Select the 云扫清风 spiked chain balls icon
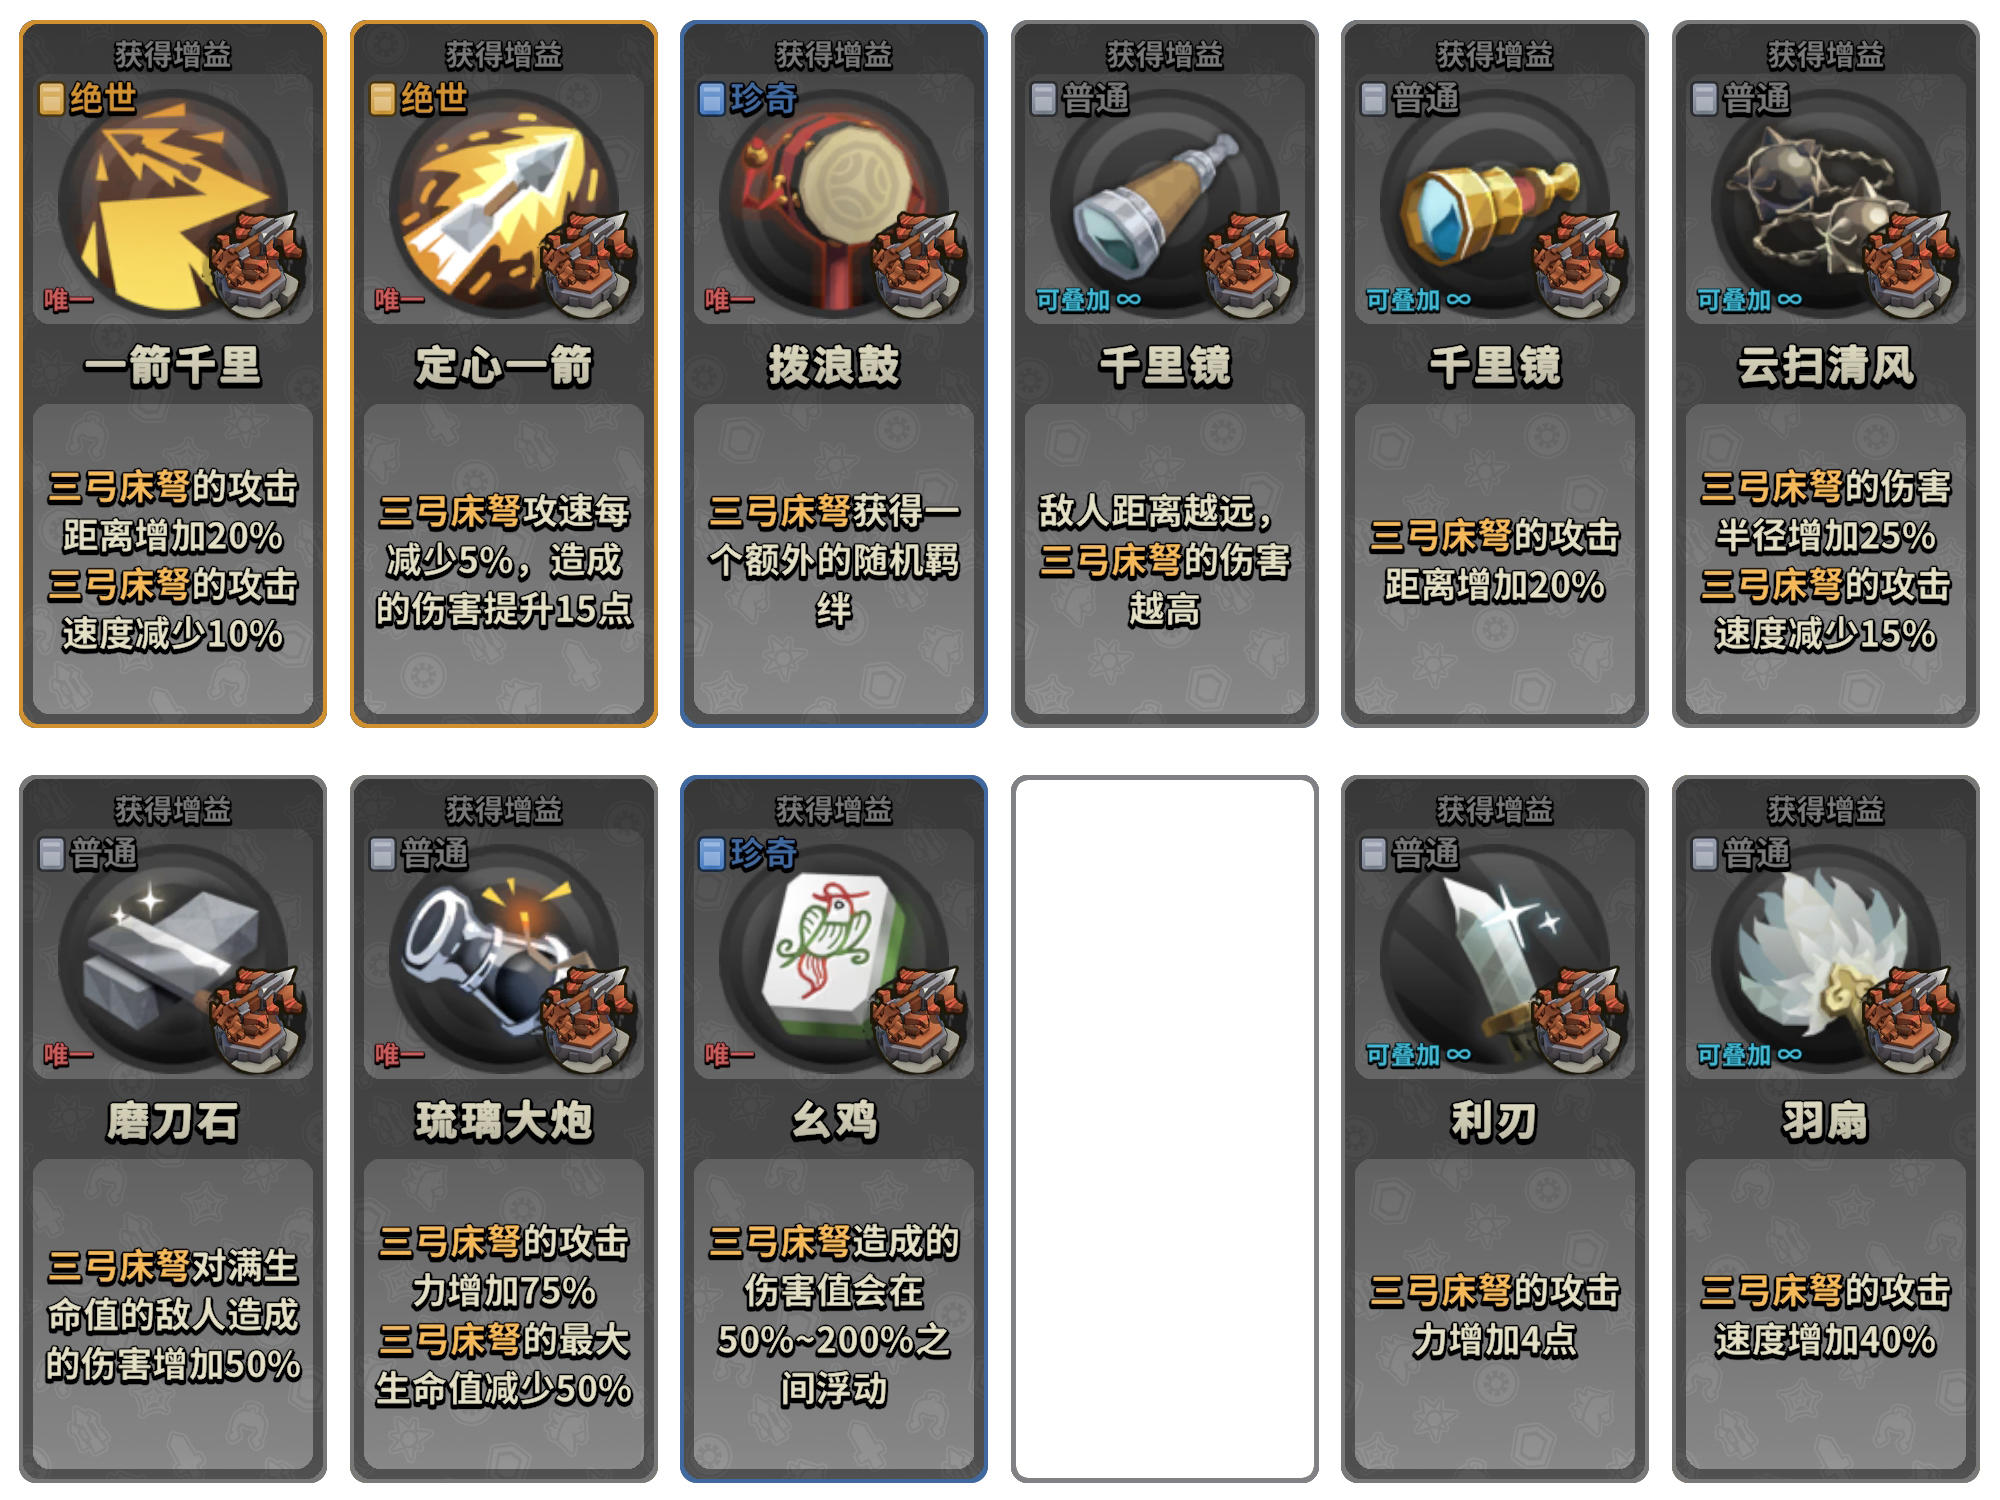The image size is (2000, 1500). tap(1825, 204)
